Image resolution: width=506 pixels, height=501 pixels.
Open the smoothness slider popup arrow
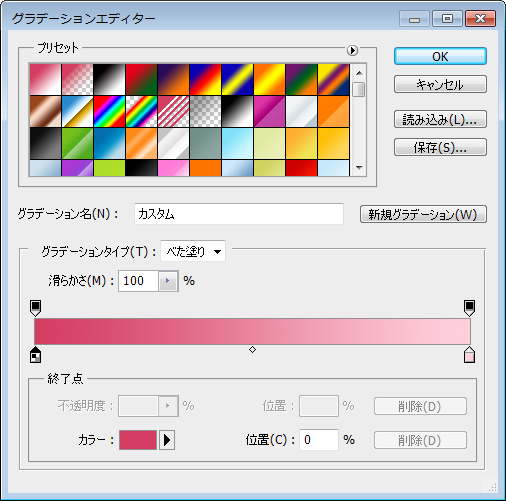click(x=168, y=281)
